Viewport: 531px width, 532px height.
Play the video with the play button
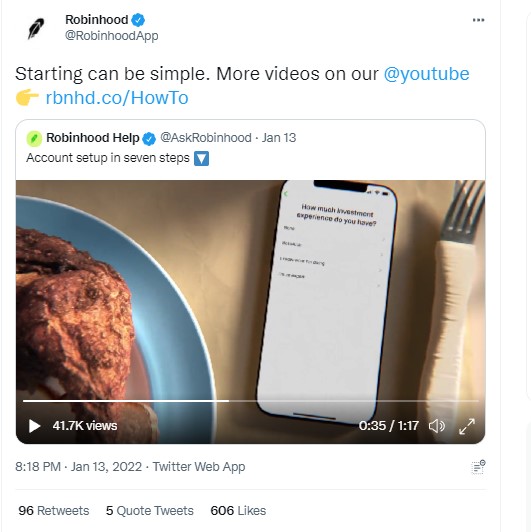(34, 426)
